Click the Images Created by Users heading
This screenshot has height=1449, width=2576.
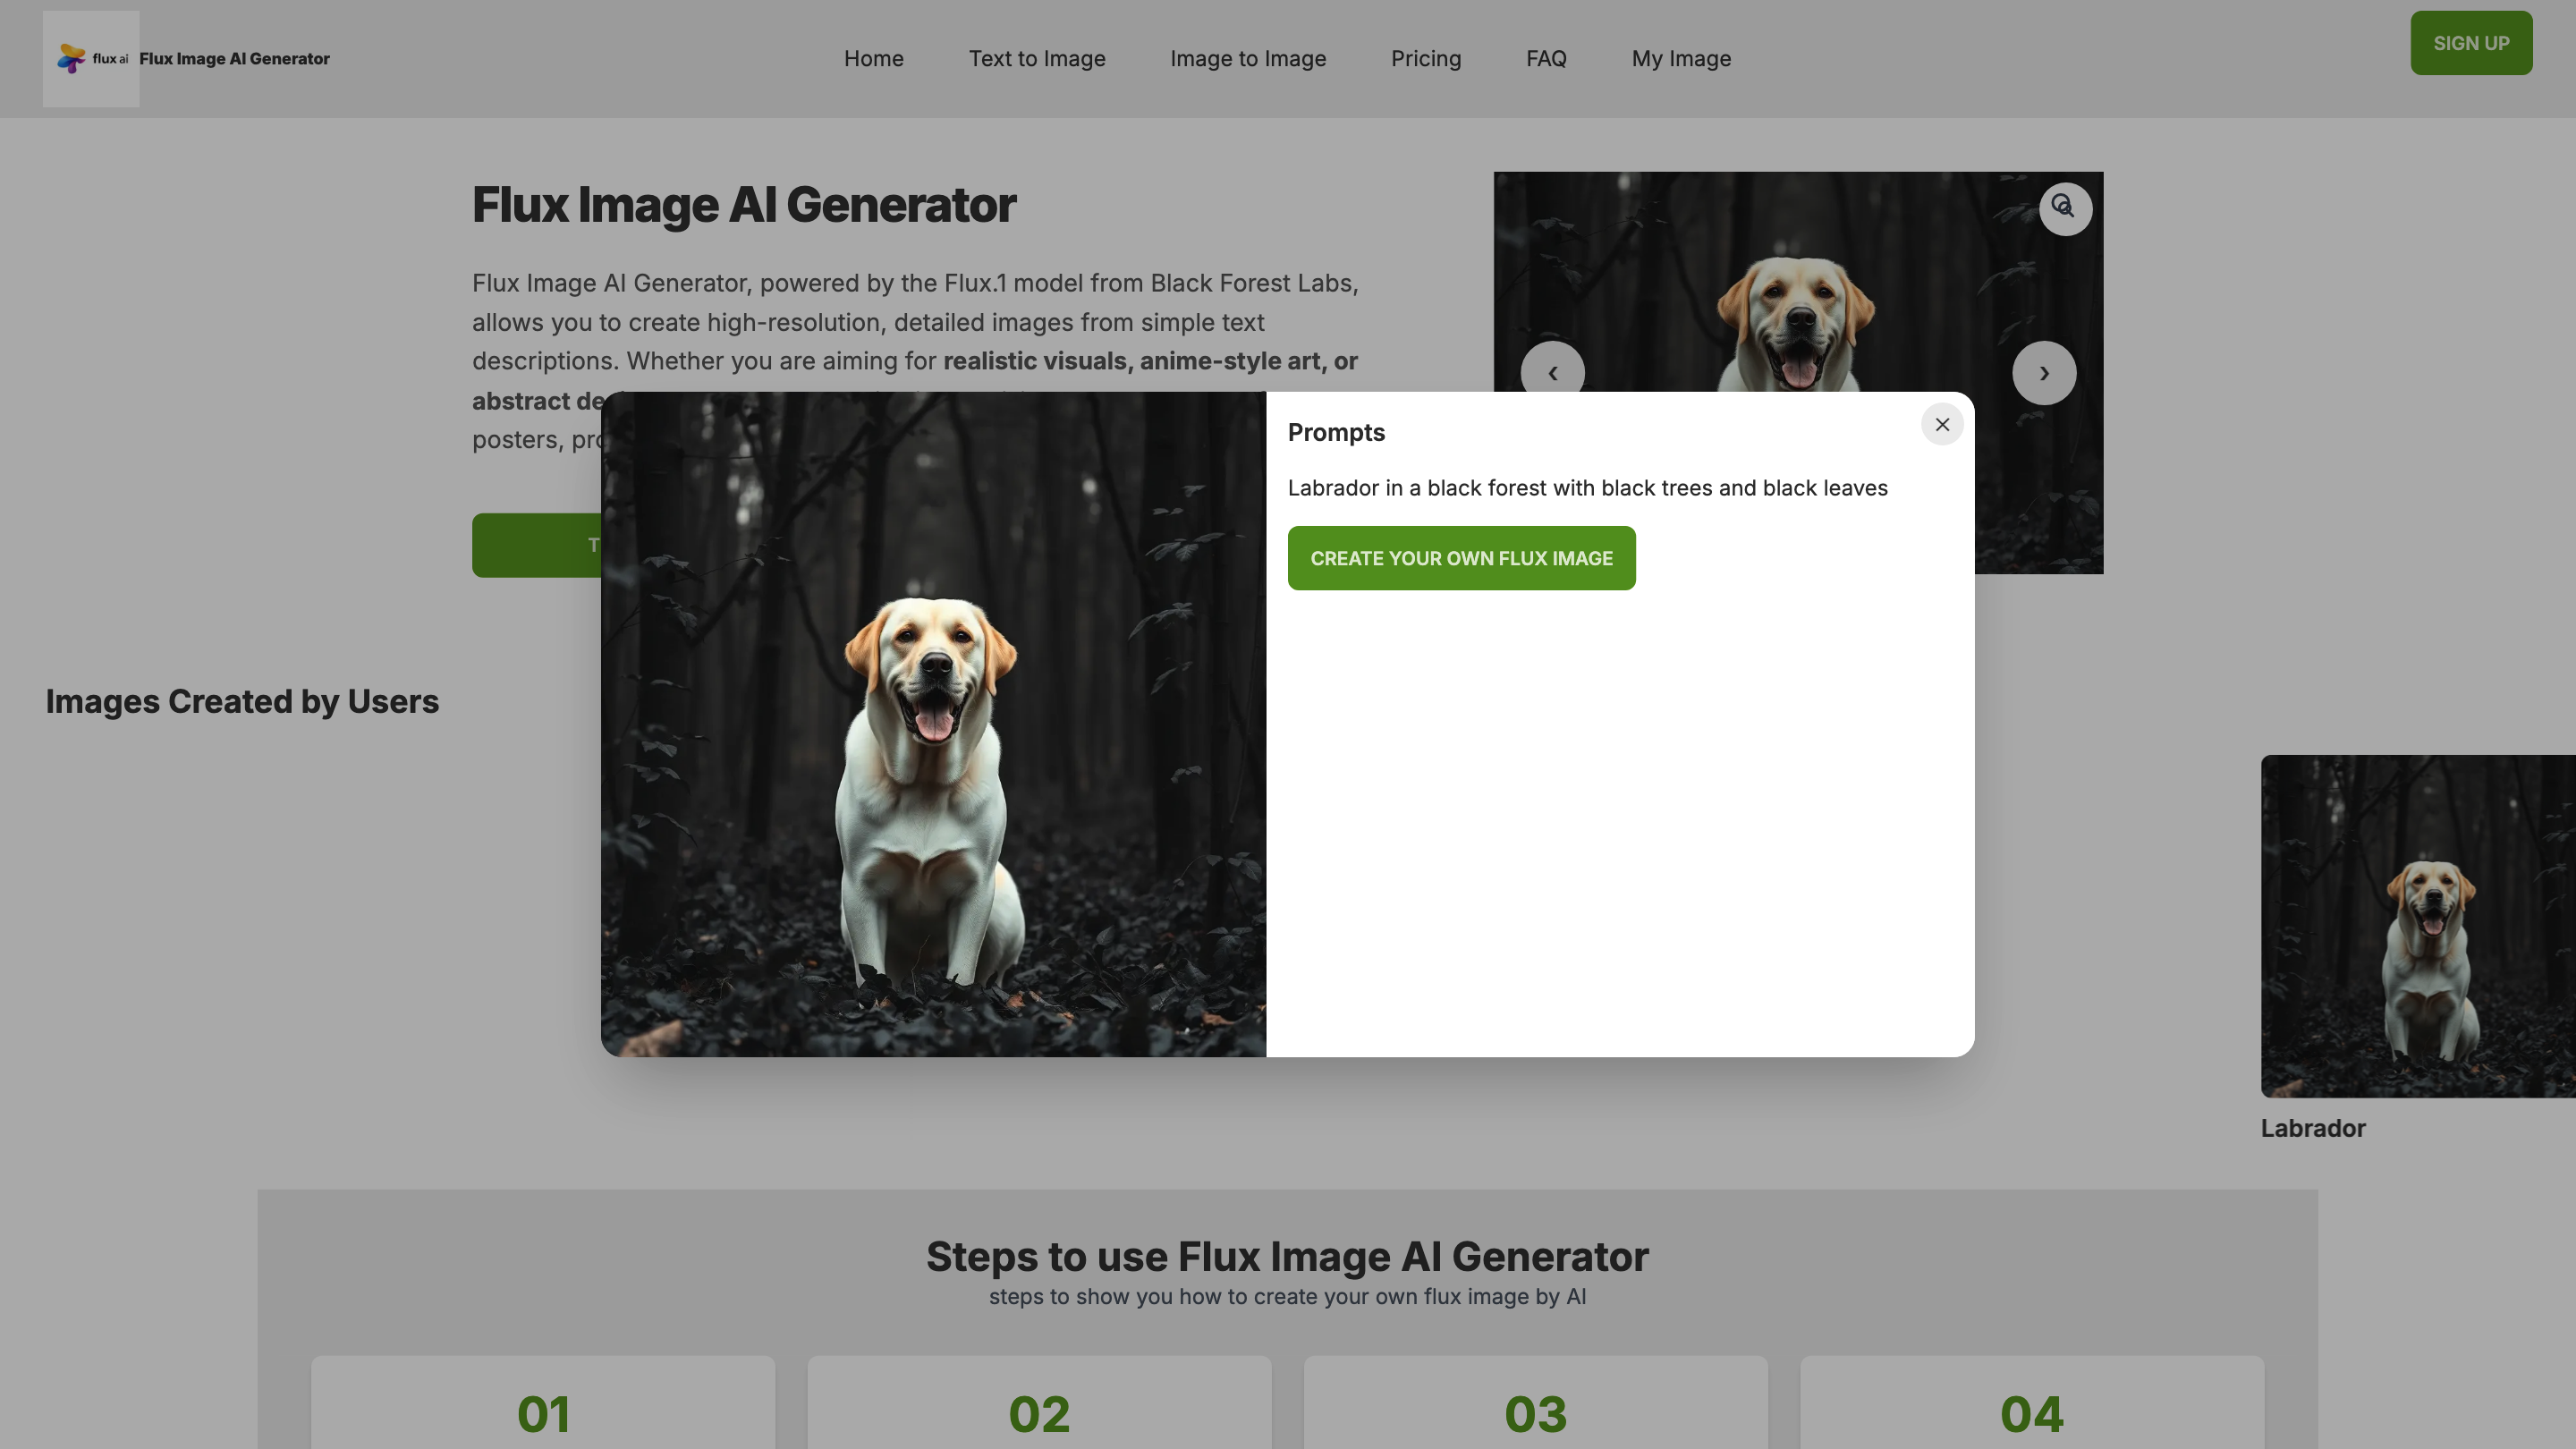click(241, 701)
